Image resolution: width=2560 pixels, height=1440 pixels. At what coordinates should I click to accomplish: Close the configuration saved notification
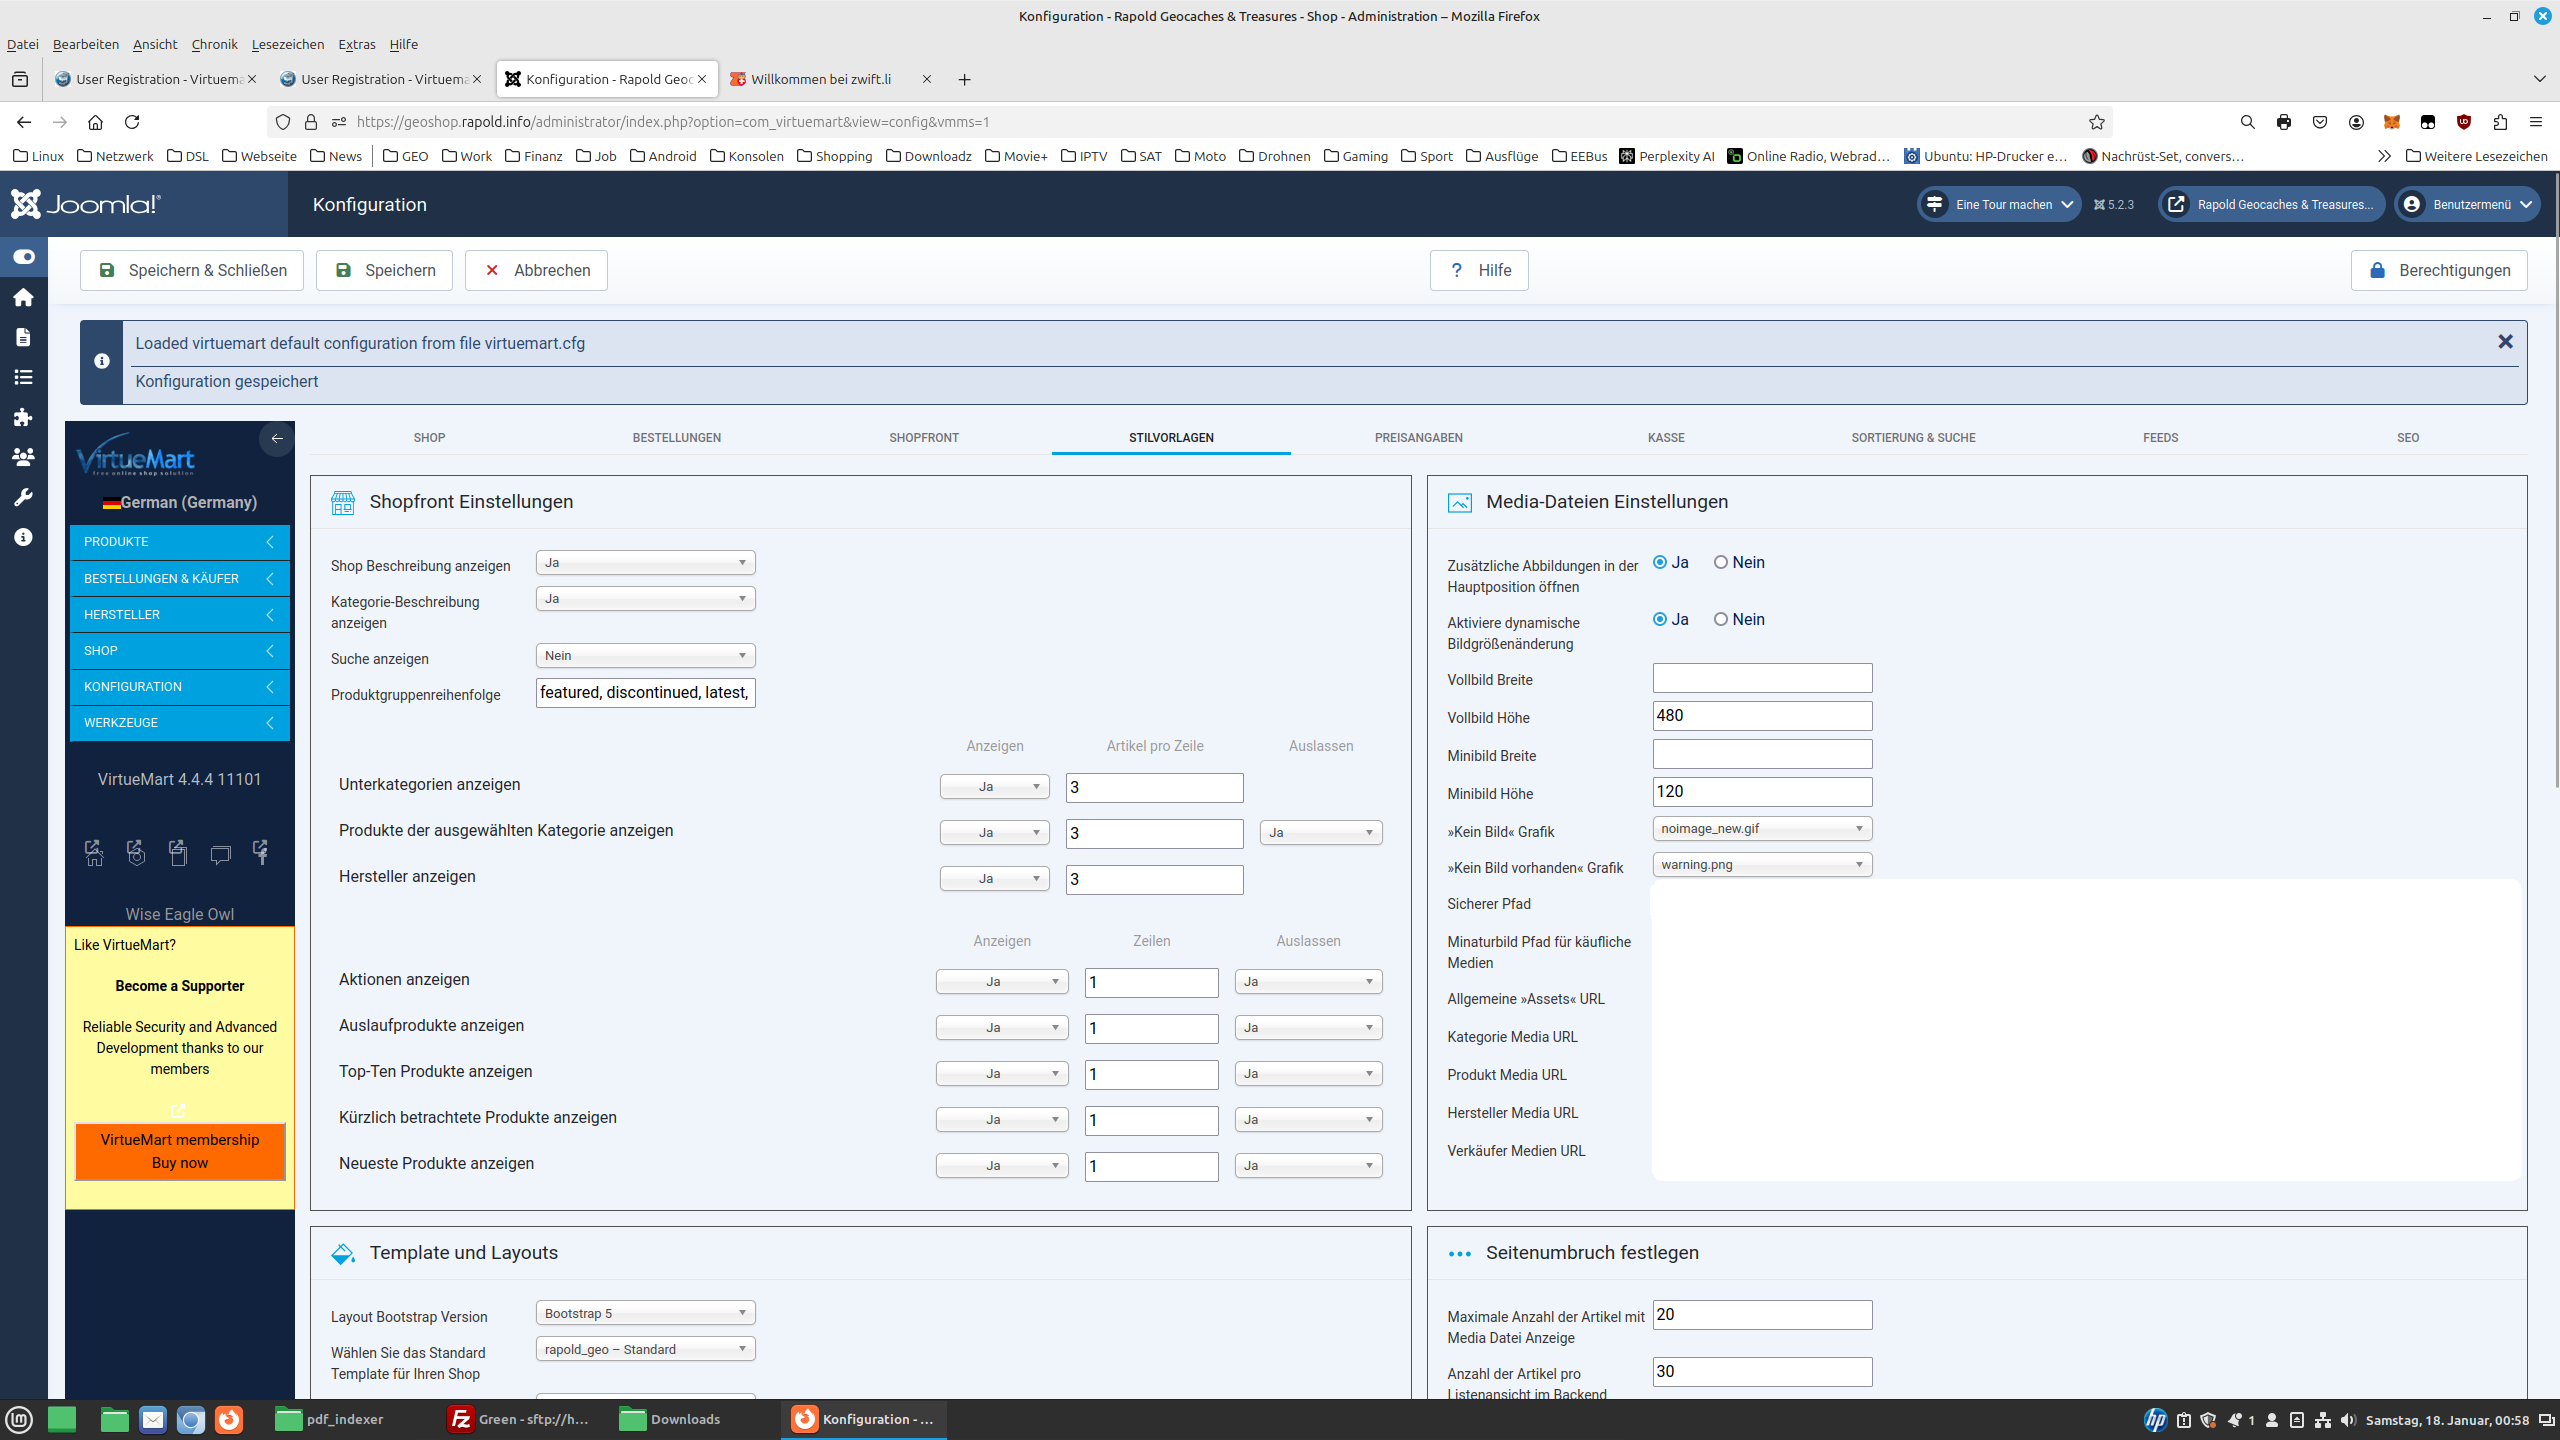(x=2505, y=342)
